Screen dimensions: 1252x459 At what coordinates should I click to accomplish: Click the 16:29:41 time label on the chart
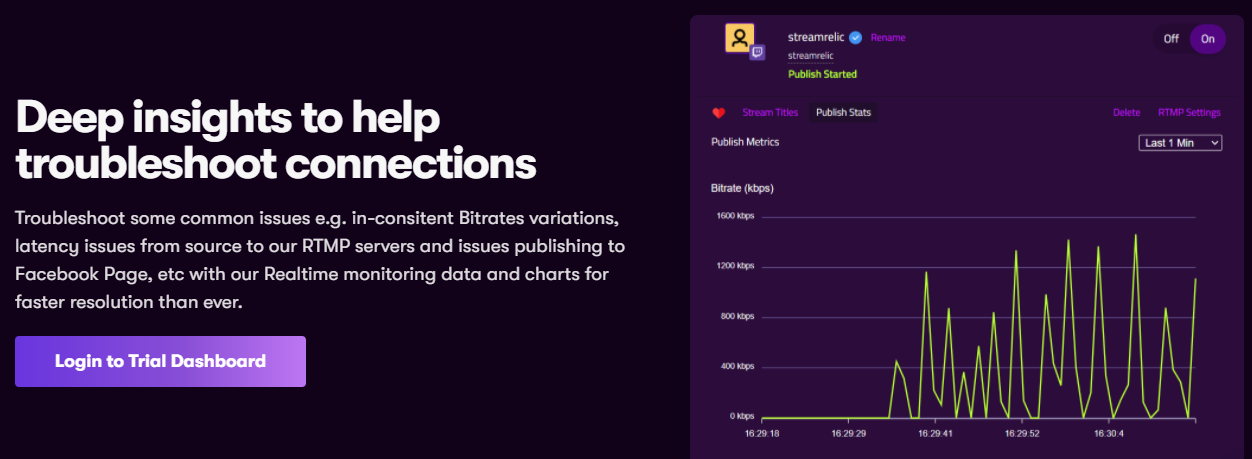point(934,435)
